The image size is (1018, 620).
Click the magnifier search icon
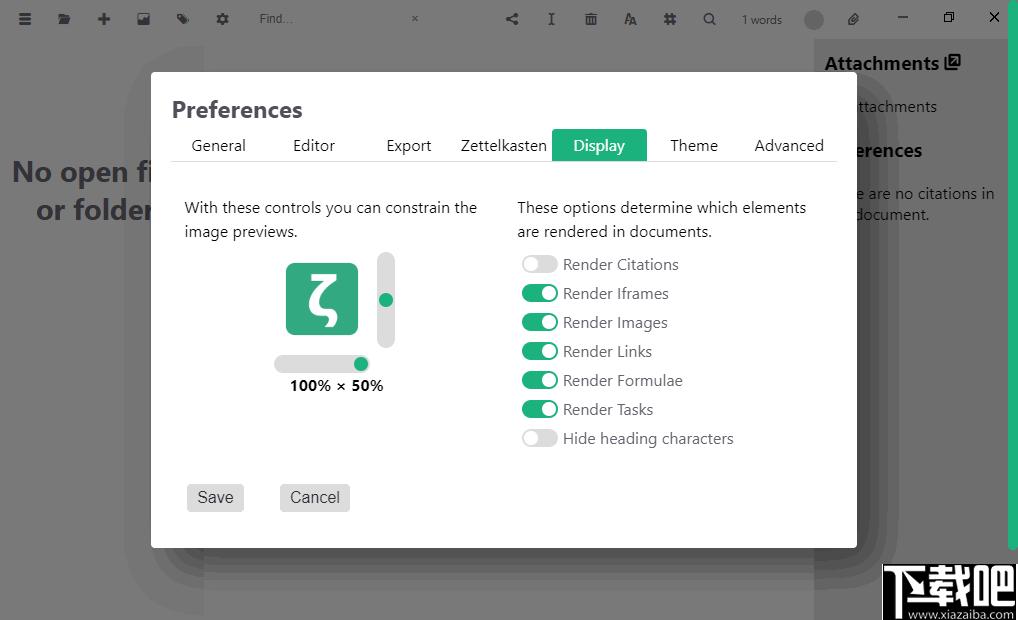(709, 19)
